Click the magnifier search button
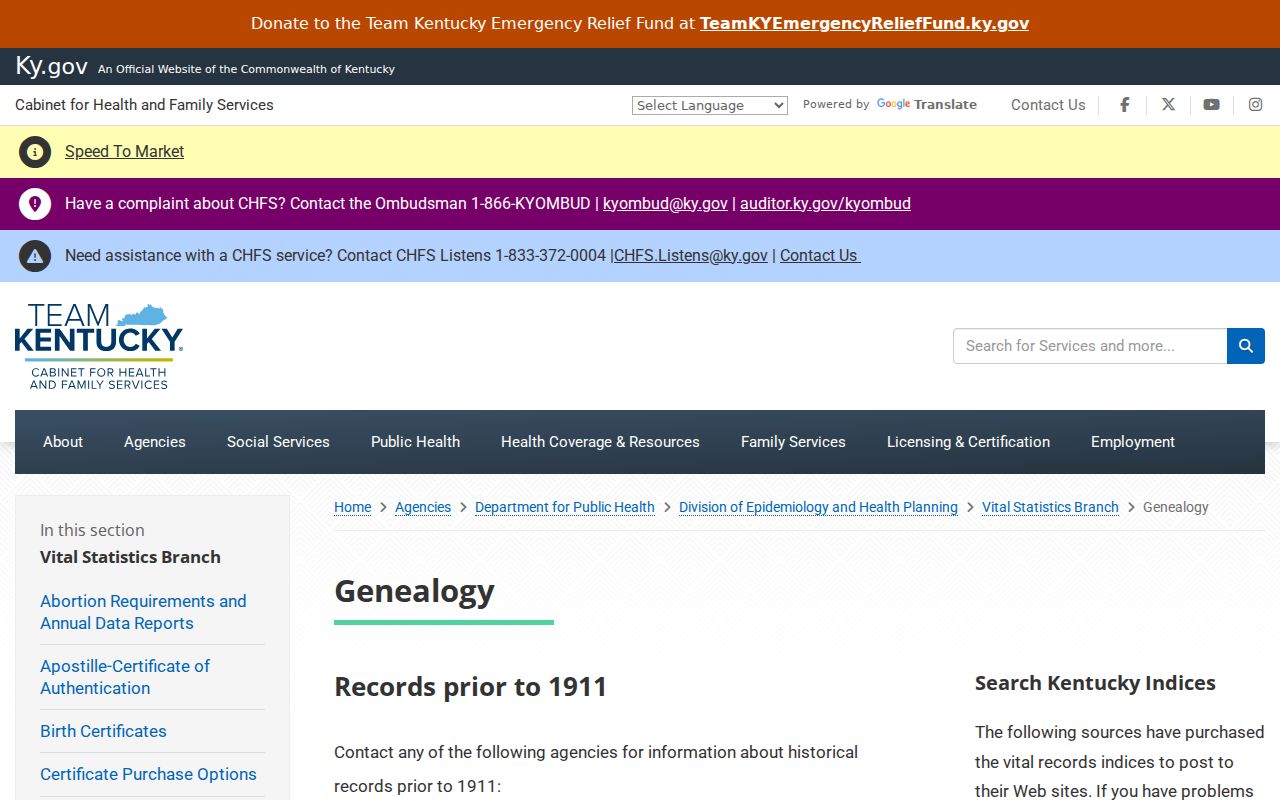The width and height of the screenshot is (1280, 800). [x=1246, y=346]
